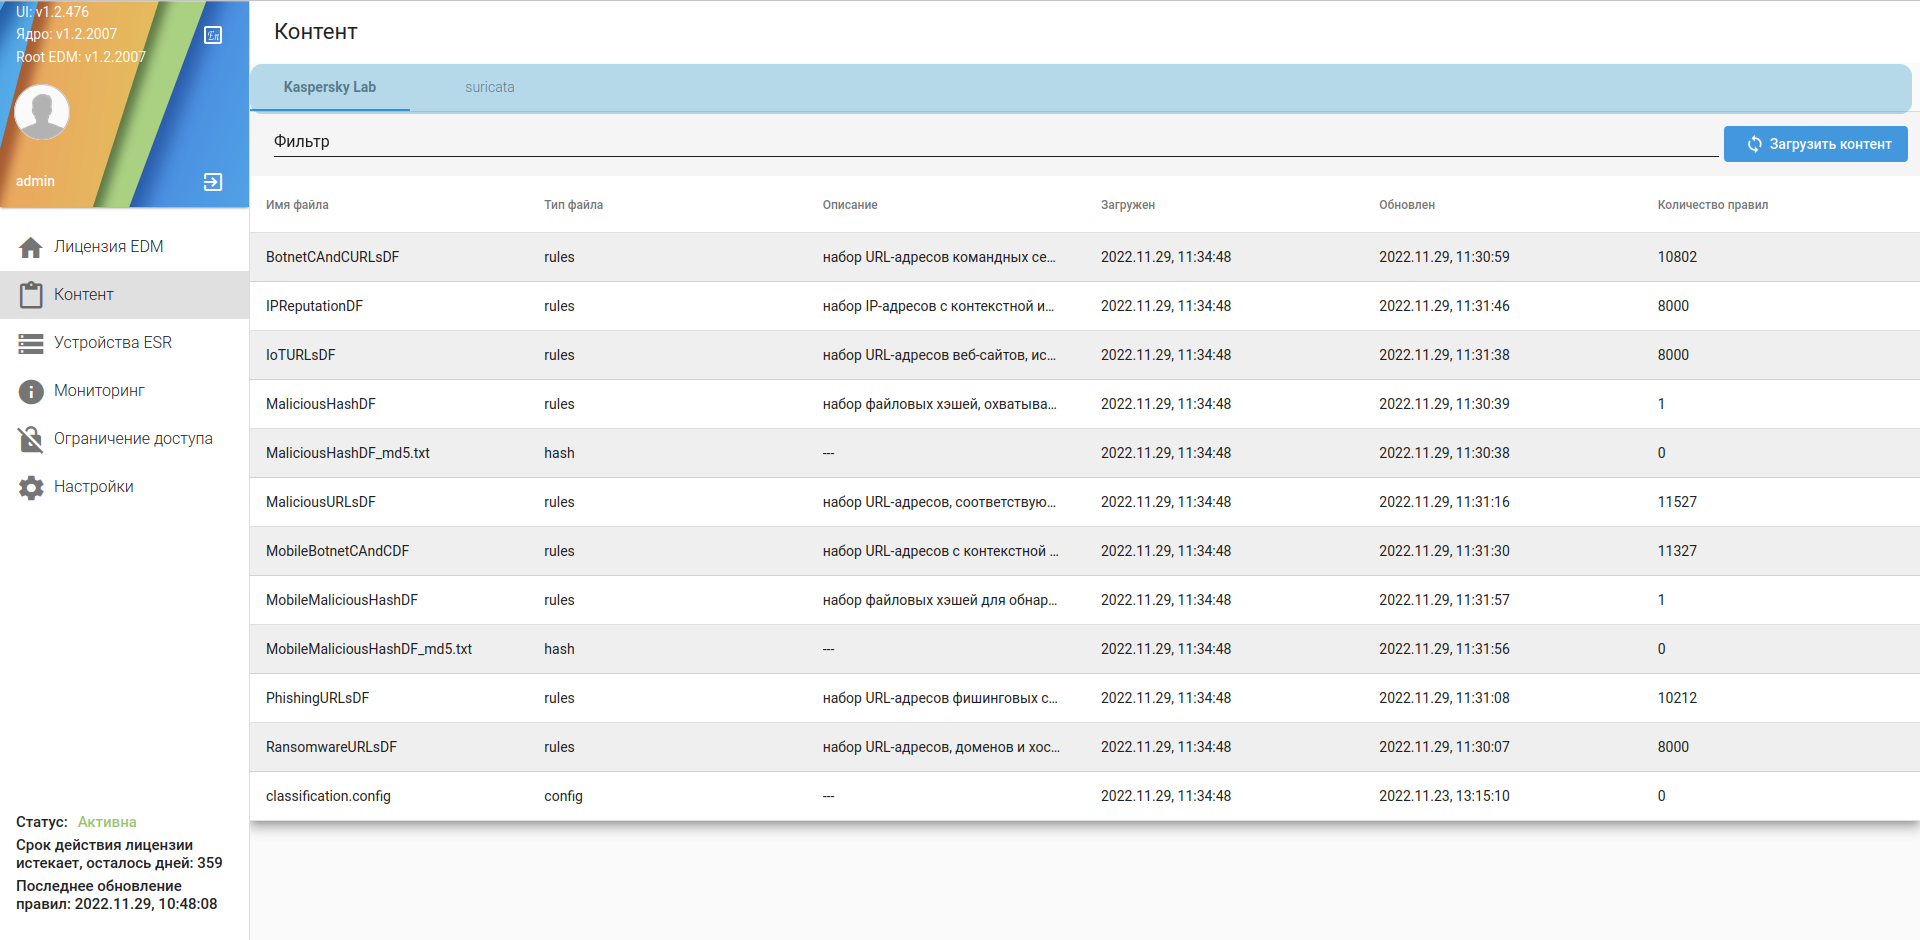Select the PhishingURLsDF file name
Viewport: 1920px width, 940px height.
(317, 698)
